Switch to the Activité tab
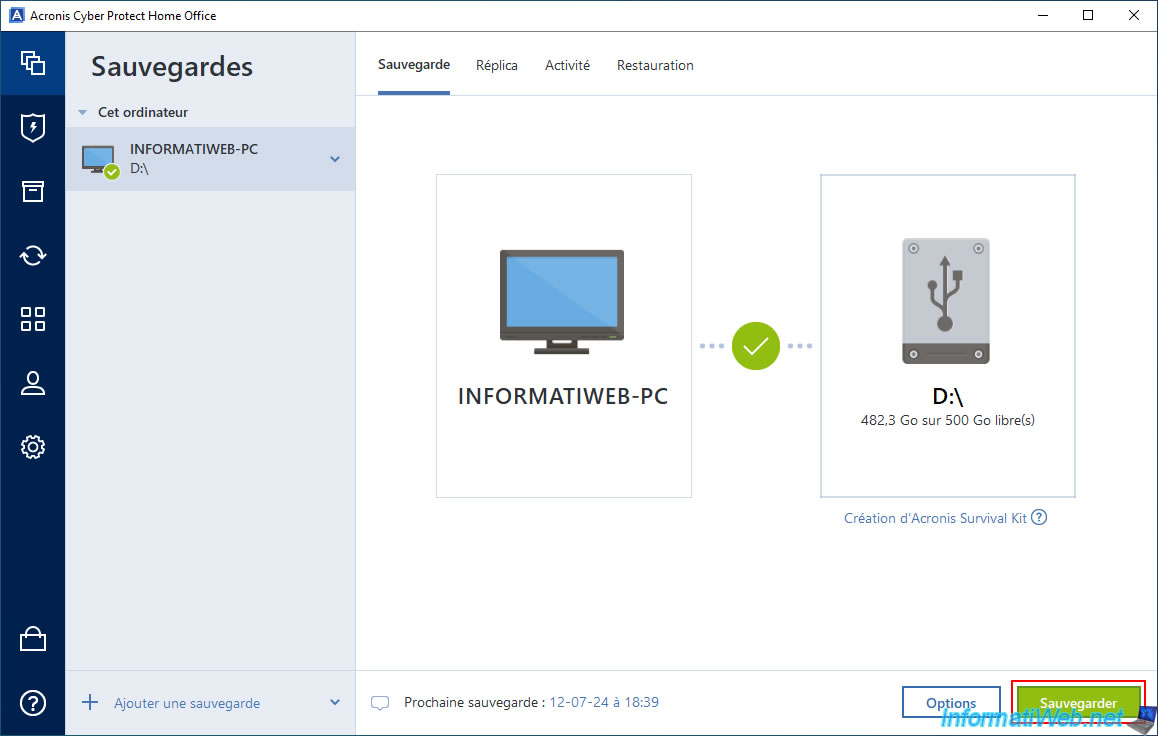Viewport: 1158px width, 736px height. click(x=567, y=66)
